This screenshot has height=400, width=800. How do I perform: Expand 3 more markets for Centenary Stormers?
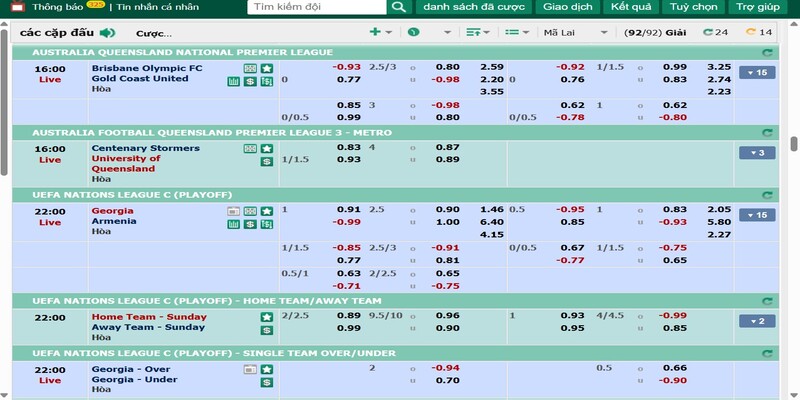point(757,153)
